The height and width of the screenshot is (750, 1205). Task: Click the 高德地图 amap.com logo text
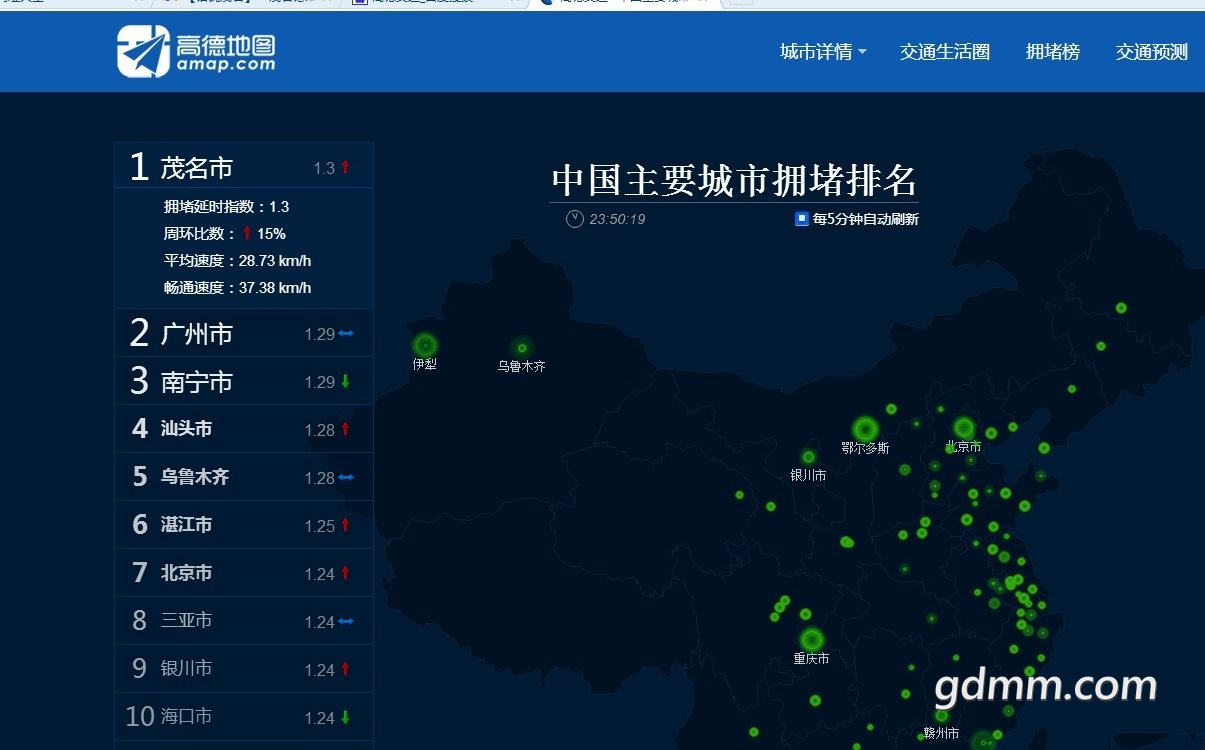[225, 52]
